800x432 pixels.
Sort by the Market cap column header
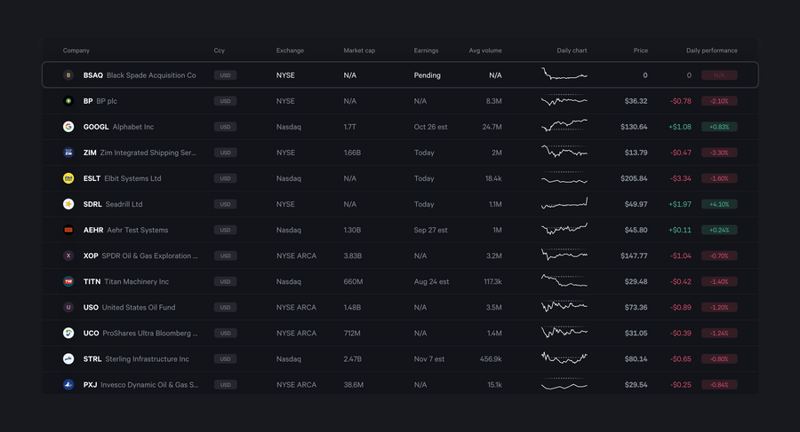pos(359,50)
